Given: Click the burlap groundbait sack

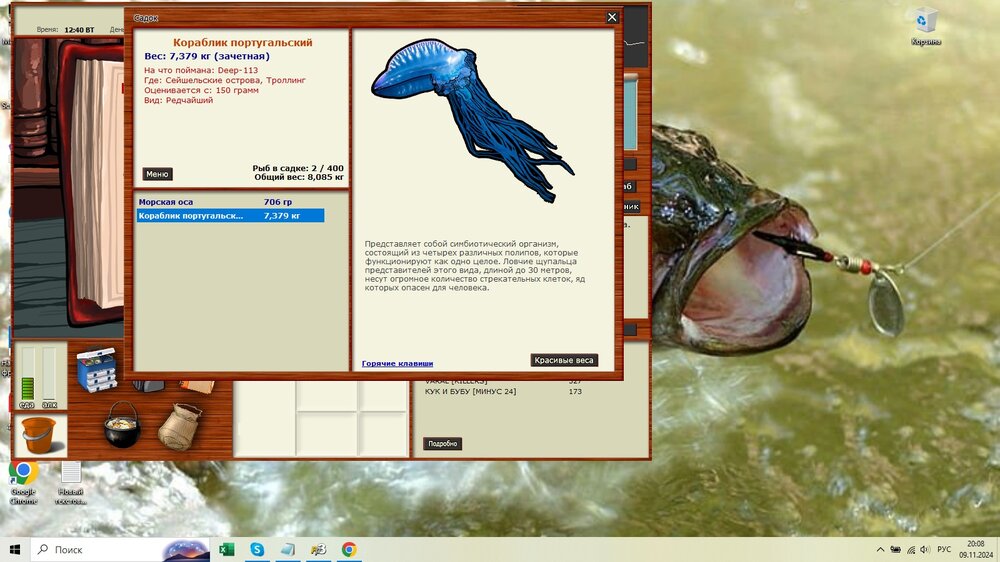Looking at the screenshot, I should pyautogui.click(x=179, y=426).
